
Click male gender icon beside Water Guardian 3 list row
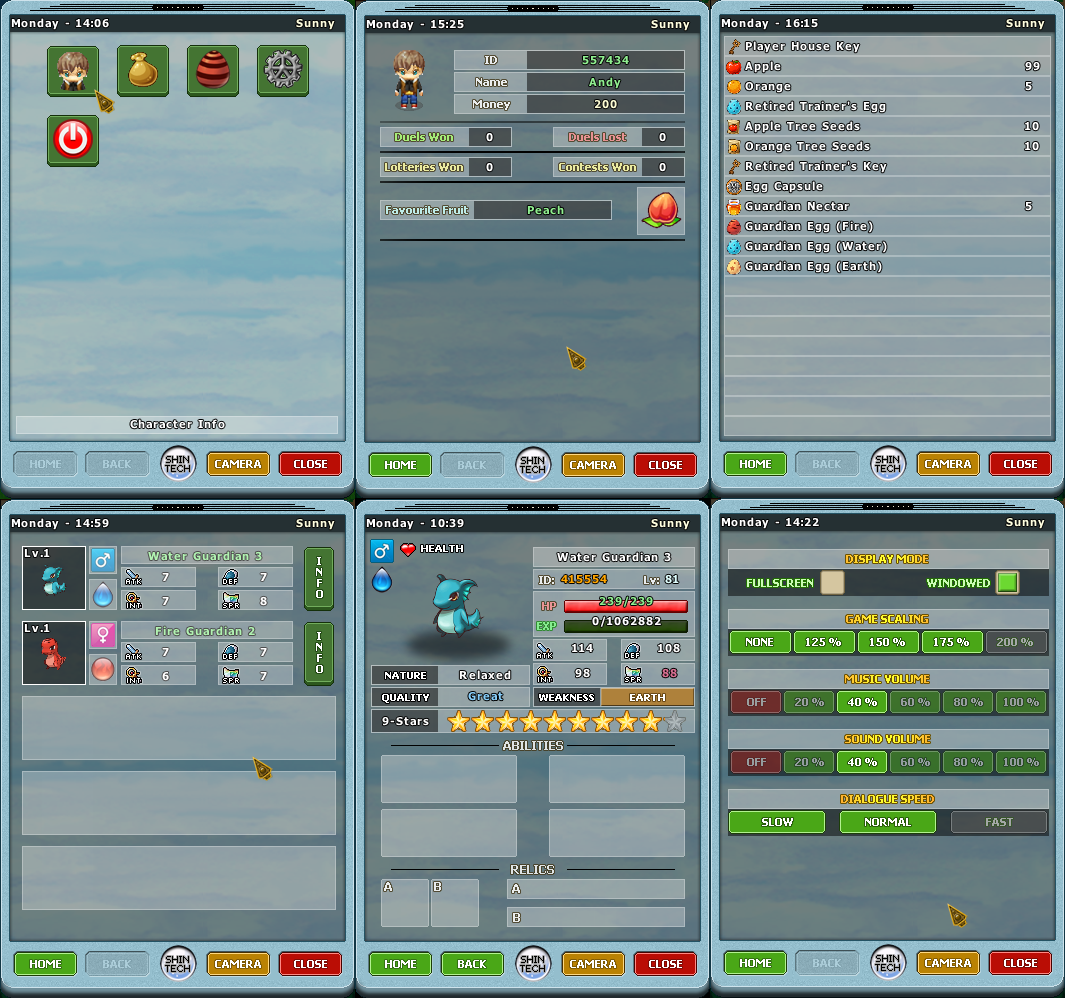coord(103,560)
